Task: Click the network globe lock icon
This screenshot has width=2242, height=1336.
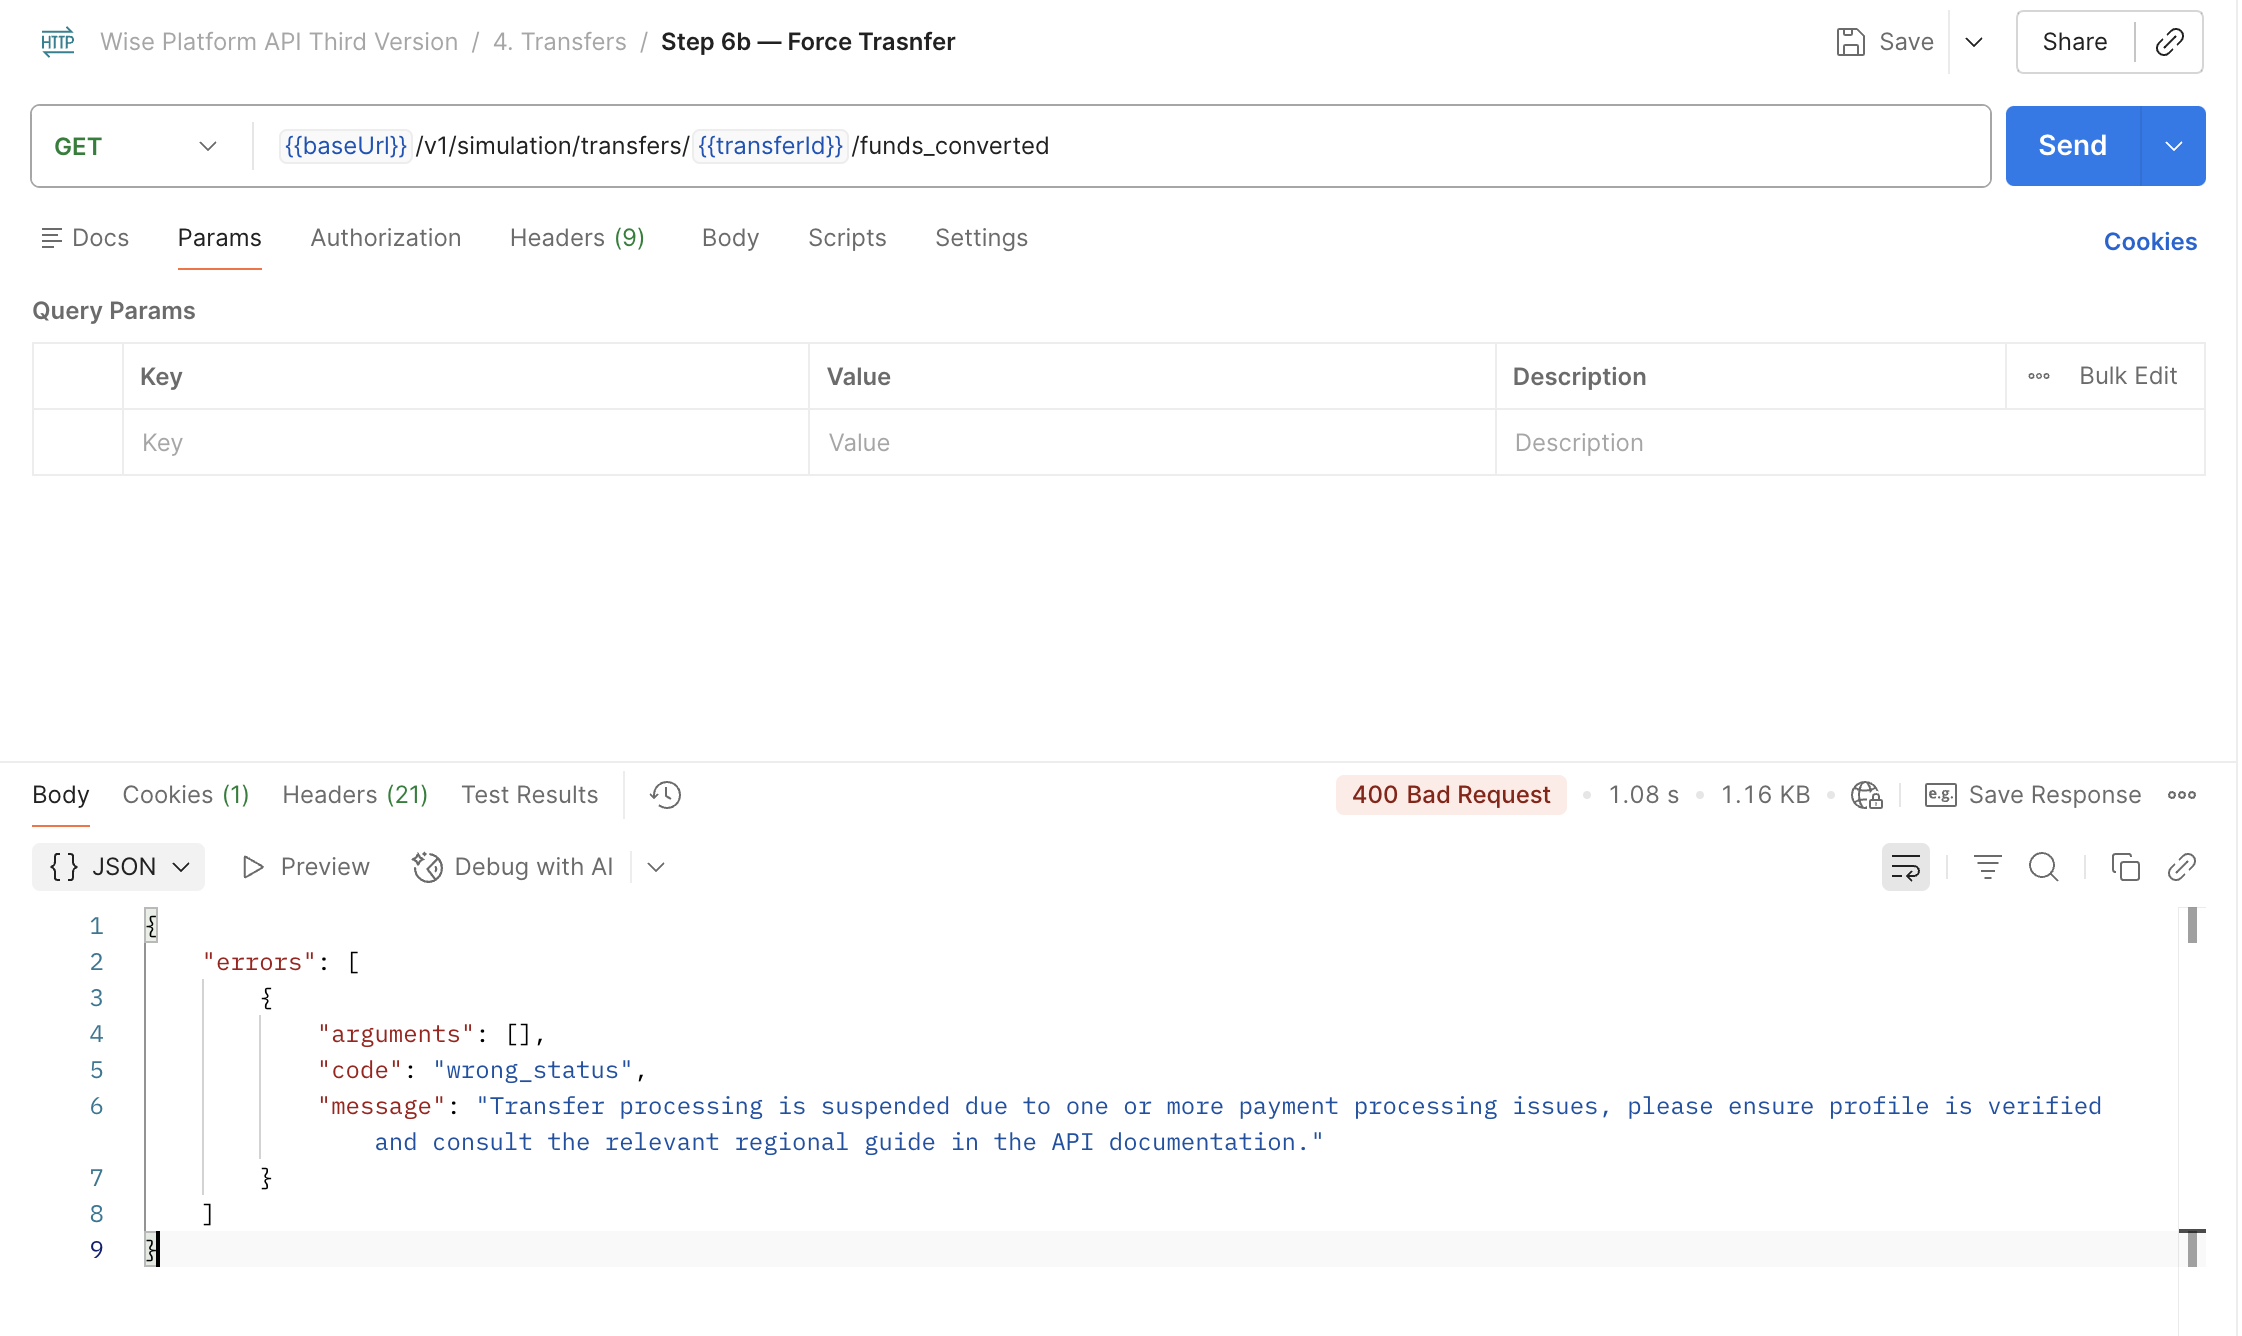Action: pos(1866,795)
